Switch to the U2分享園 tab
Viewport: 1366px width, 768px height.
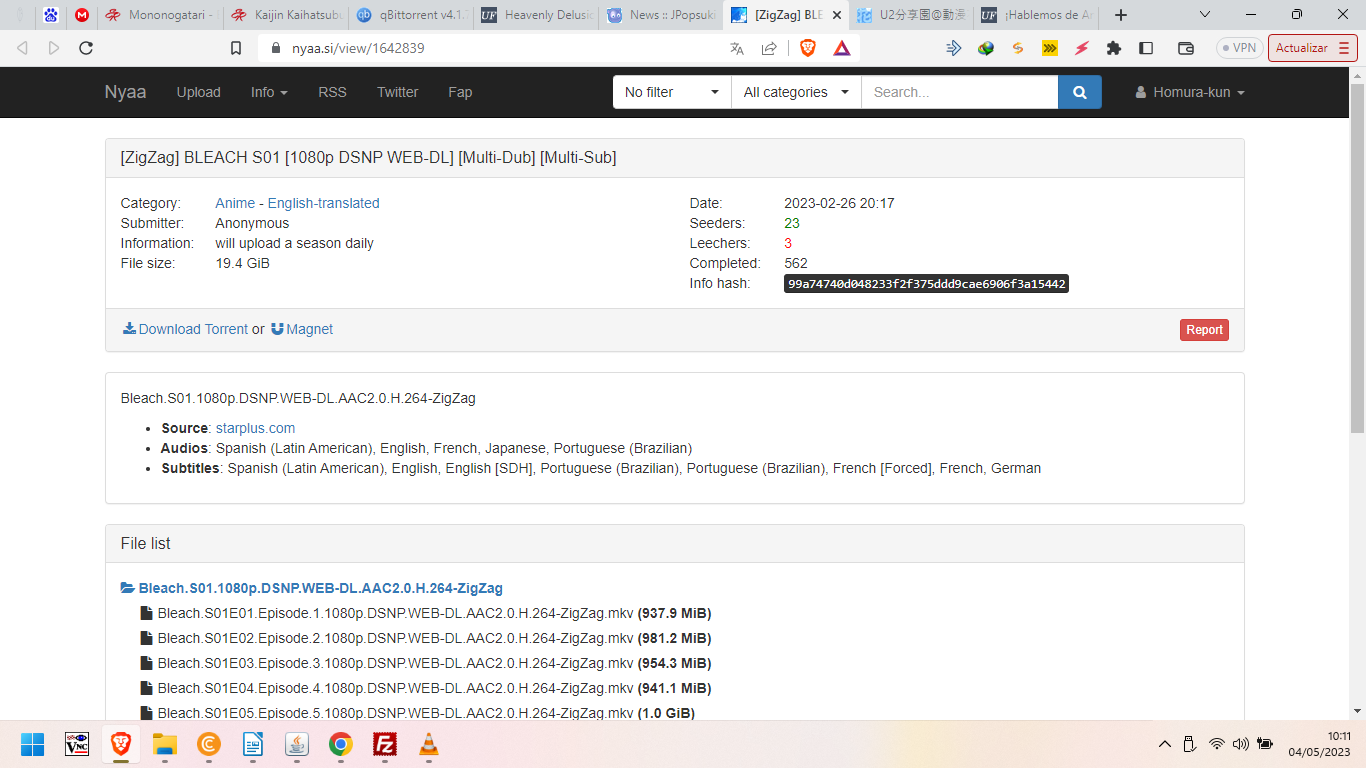pyautogui.click(x=910, y=15)
